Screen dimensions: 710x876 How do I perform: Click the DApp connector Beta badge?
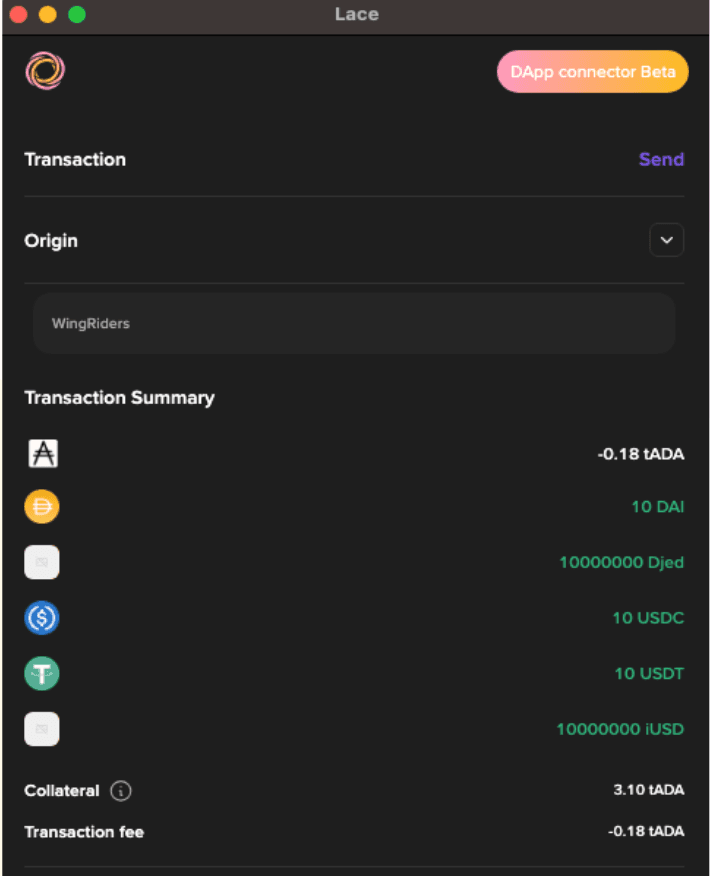coord(592,71)
